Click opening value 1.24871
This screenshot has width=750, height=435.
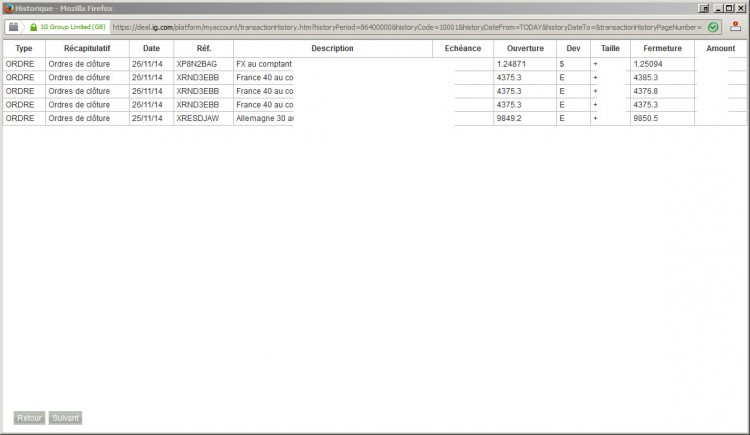pyautogui.click(x=511, y=64)
